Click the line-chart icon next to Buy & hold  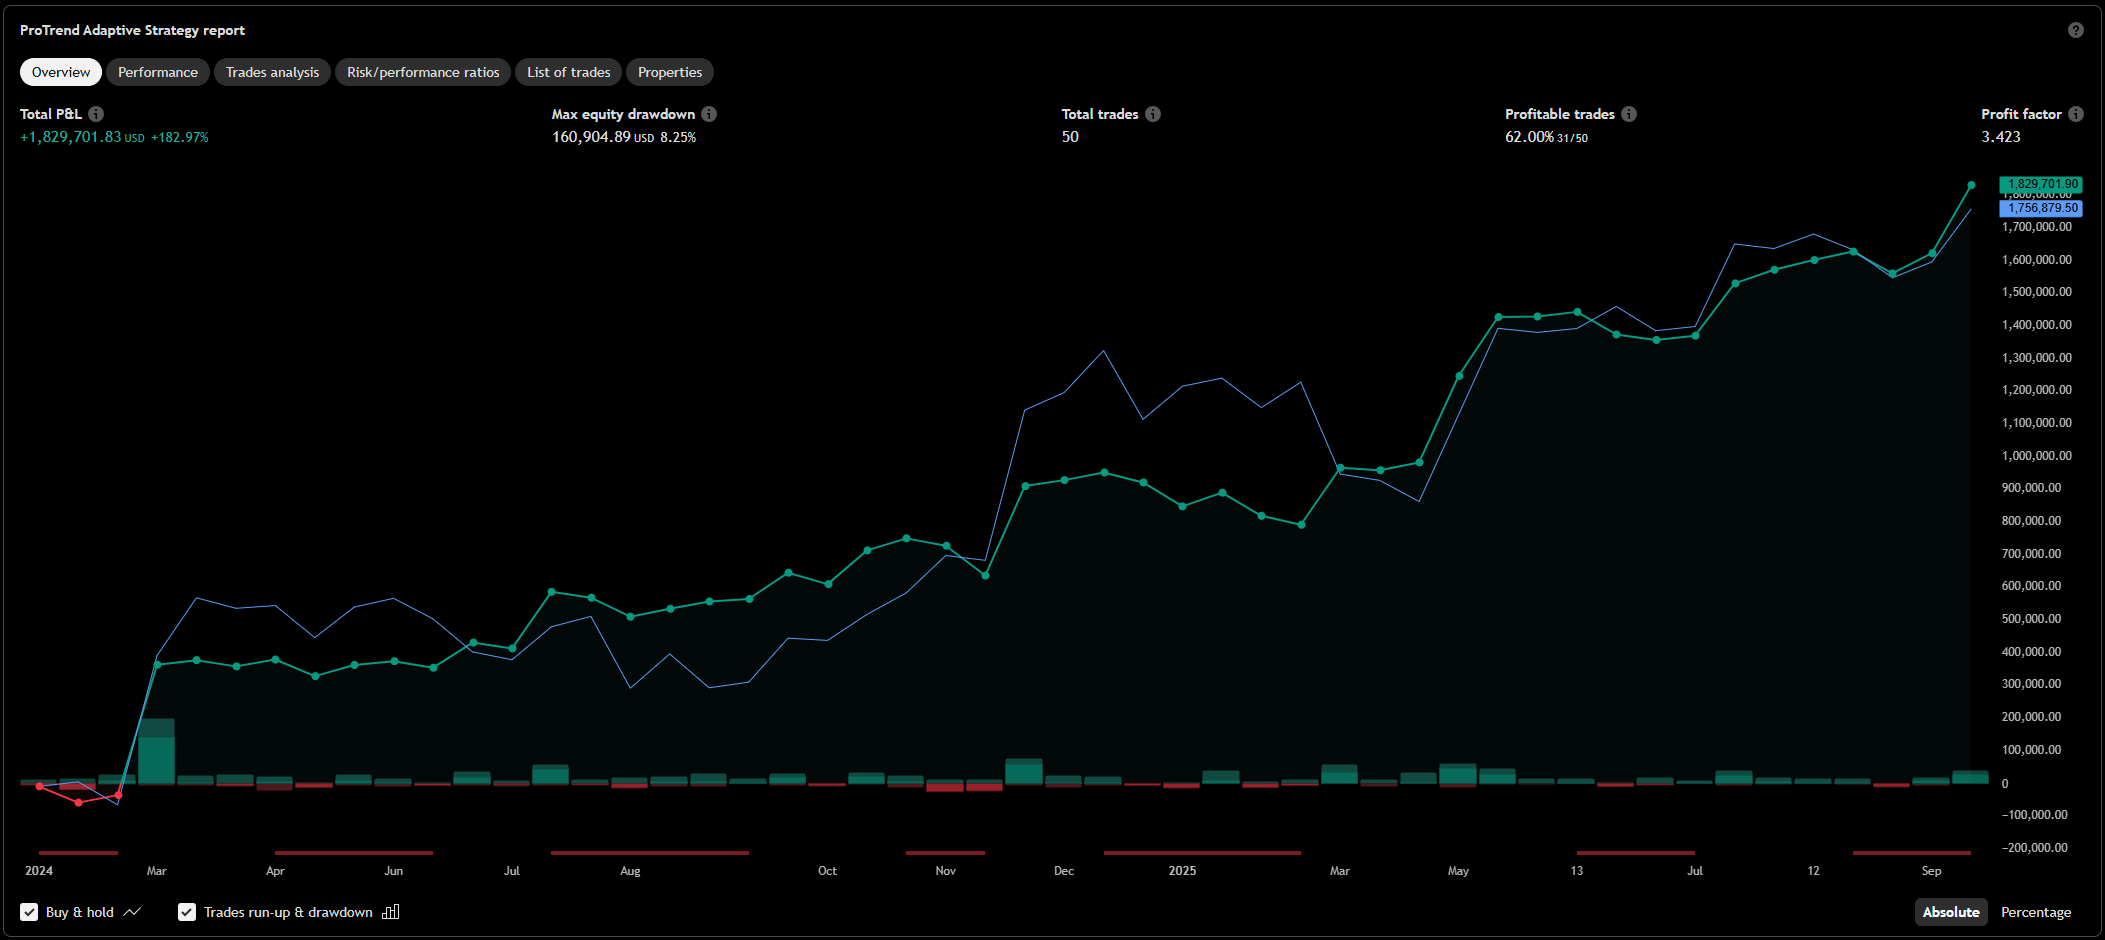(x=133, y=911)
